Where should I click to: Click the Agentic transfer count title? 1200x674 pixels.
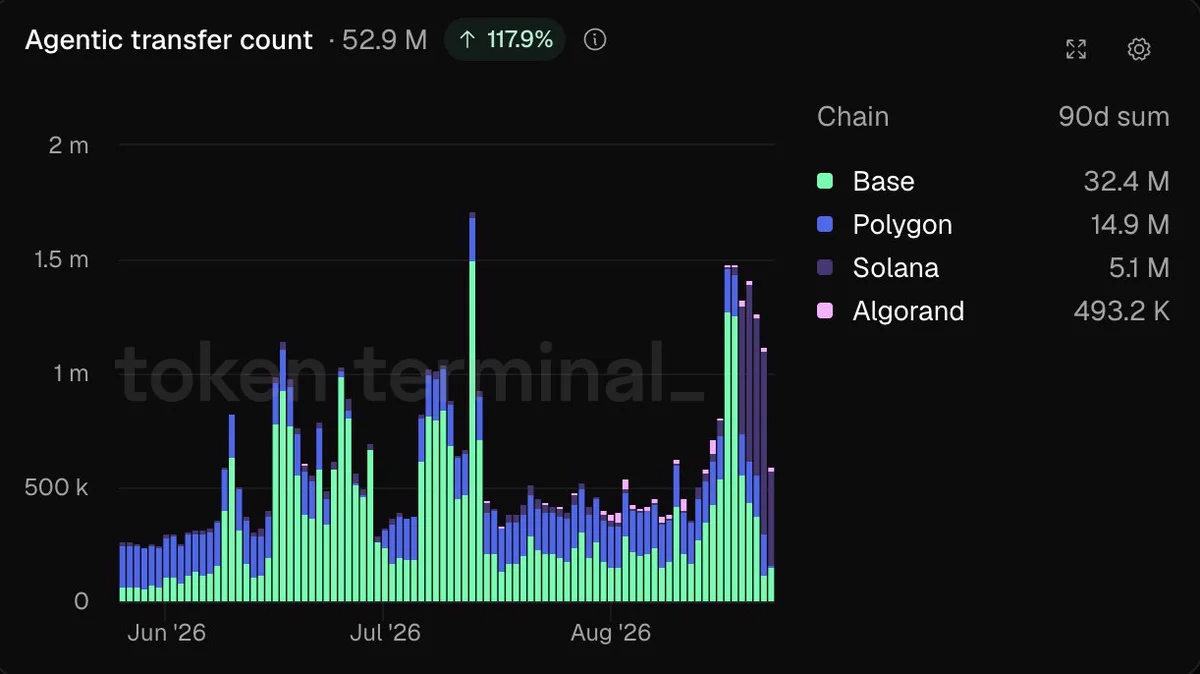pos(169,40)
